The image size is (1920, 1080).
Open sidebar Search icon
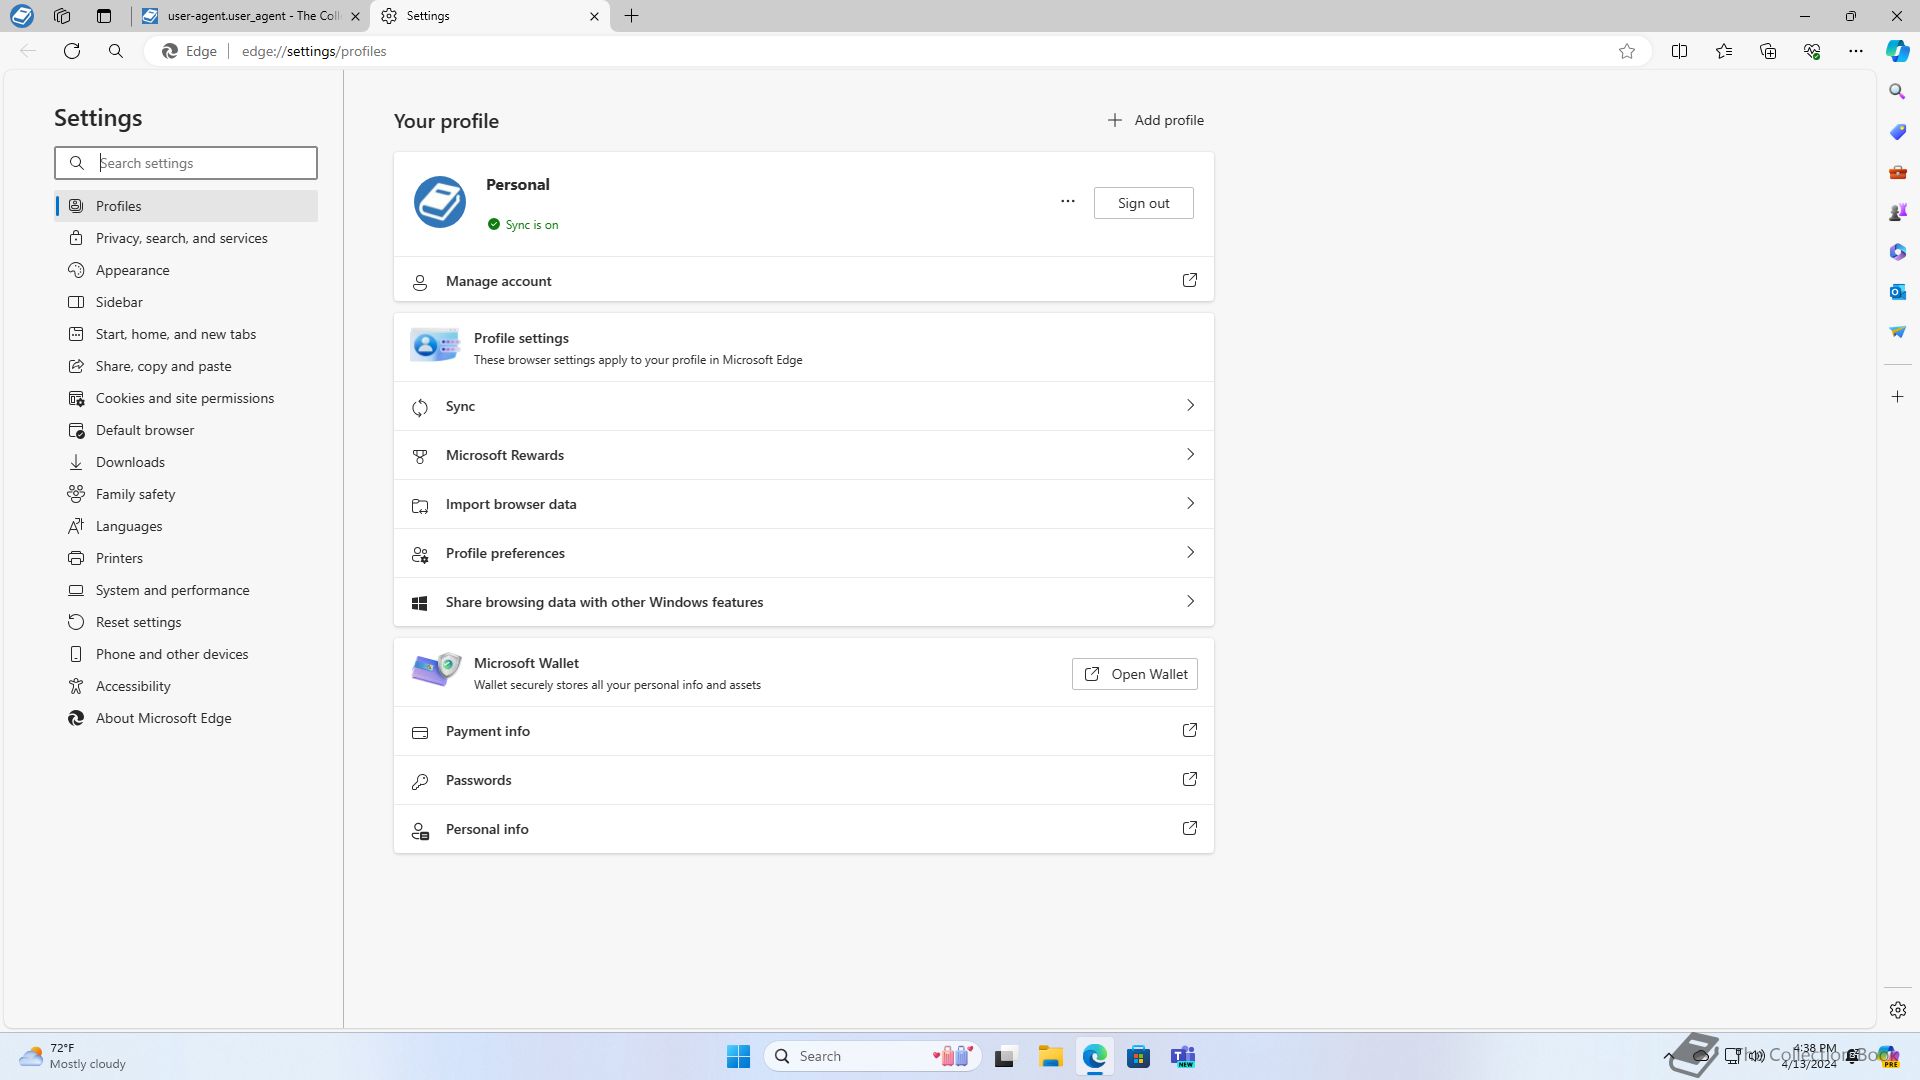pyautogui.click(x=1898, y=92)
